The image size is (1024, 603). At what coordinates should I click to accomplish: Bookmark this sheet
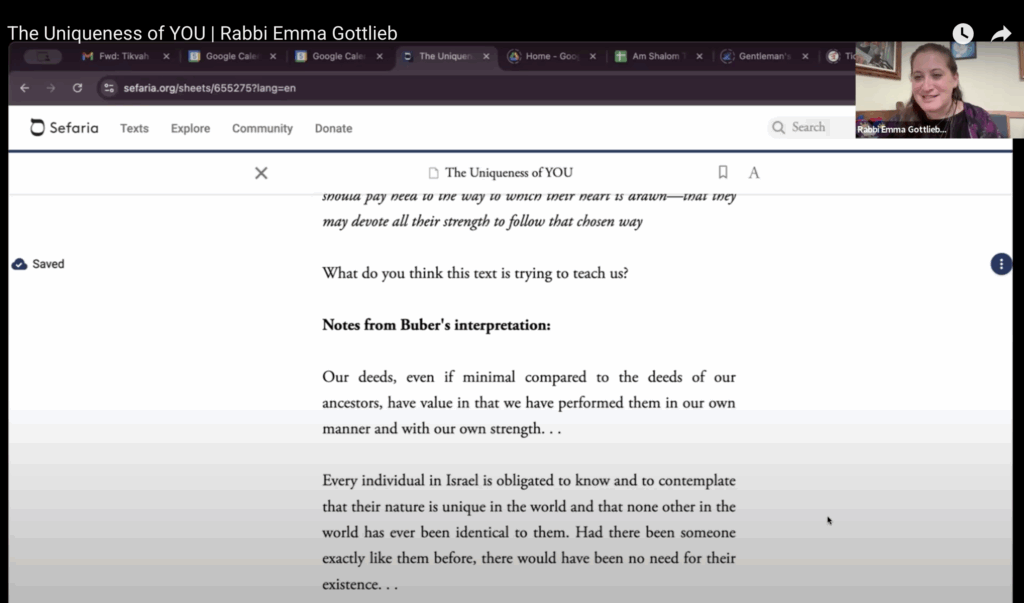(x=723, y=172)
